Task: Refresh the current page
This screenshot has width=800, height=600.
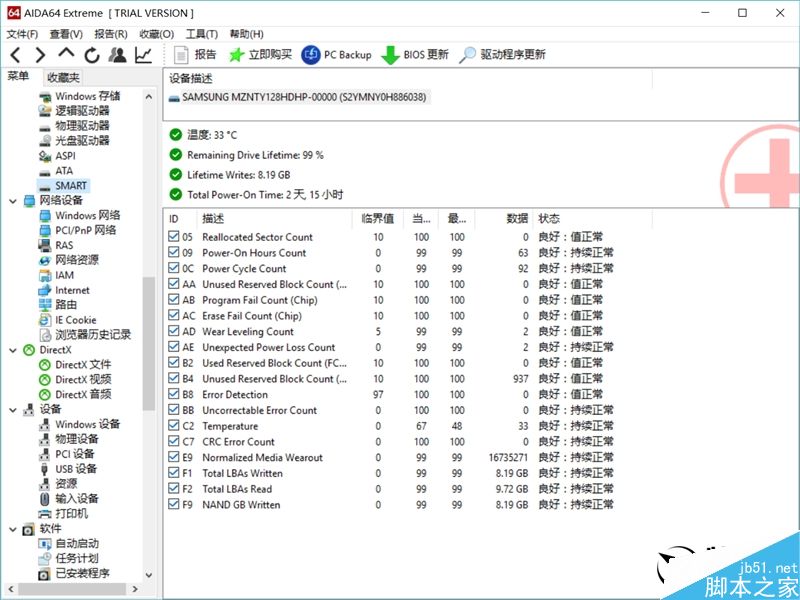Action: click(92, 55)
